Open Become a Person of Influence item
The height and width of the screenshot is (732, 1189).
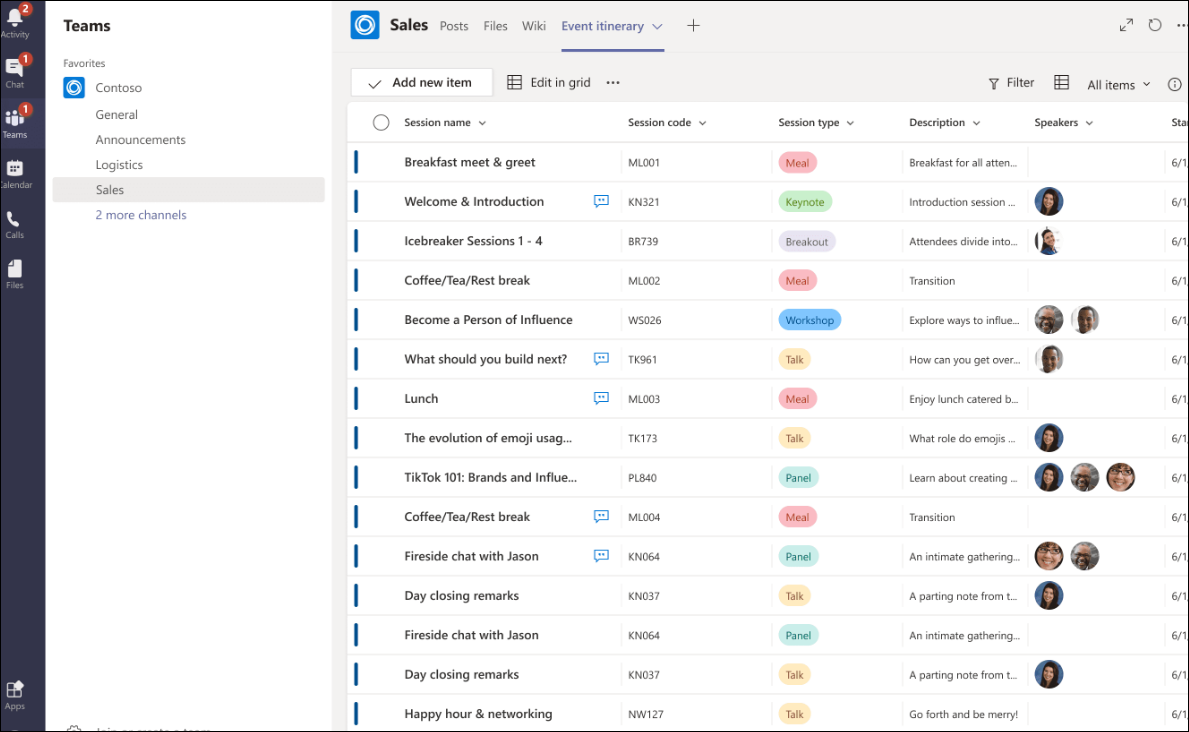coord(488,320)
